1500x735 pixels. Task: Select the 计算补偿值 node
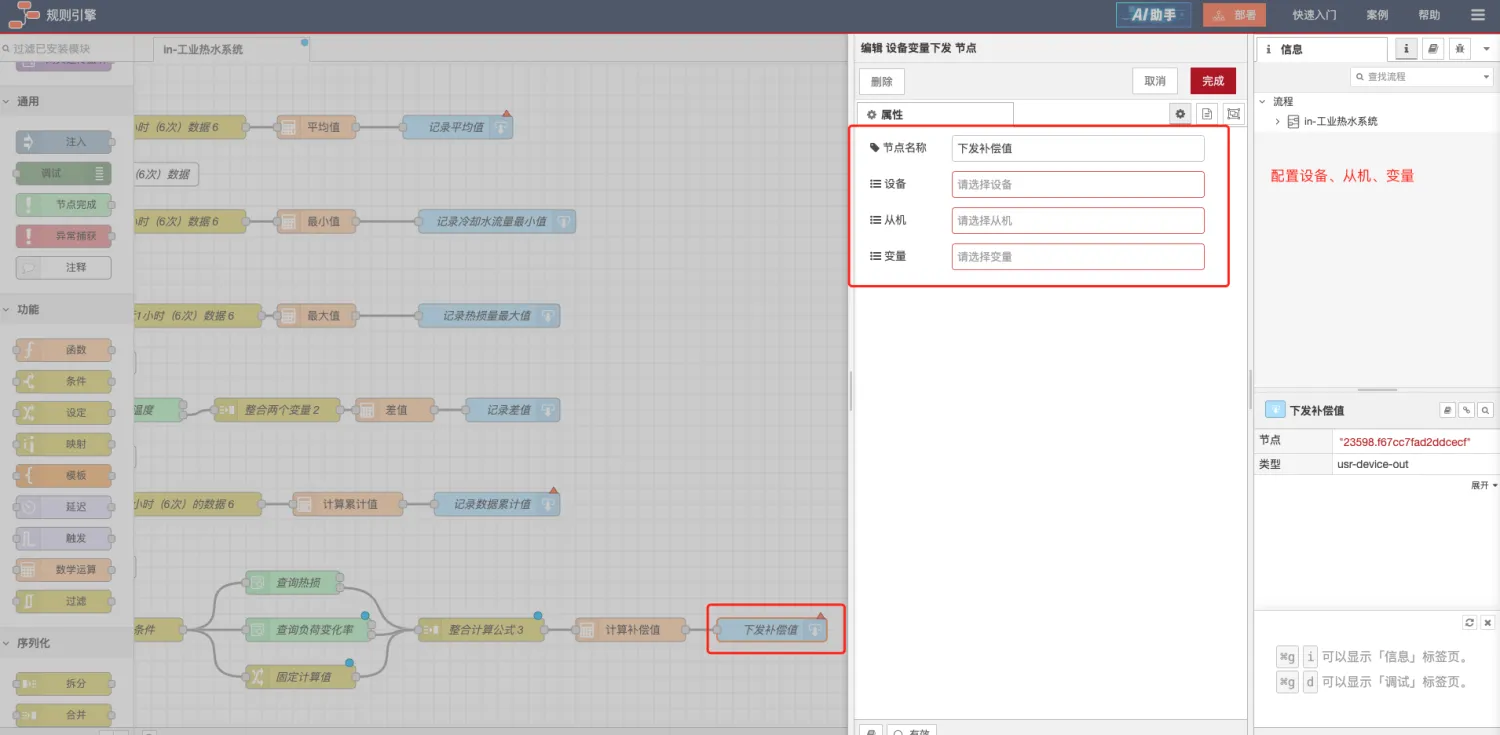[x=631, y=629]
